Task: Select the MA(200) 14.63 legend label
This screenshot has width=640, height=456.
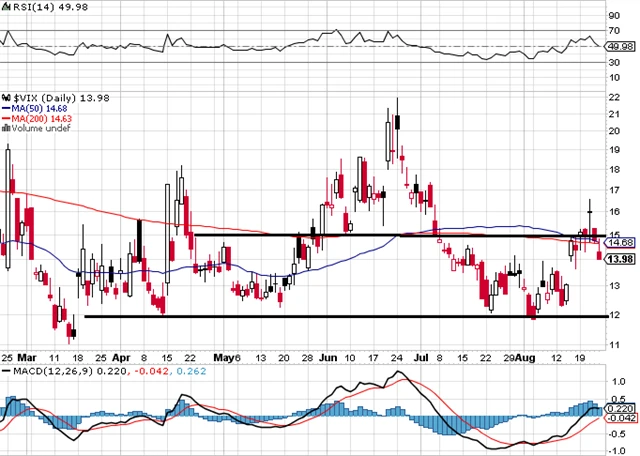Action: 39,117
